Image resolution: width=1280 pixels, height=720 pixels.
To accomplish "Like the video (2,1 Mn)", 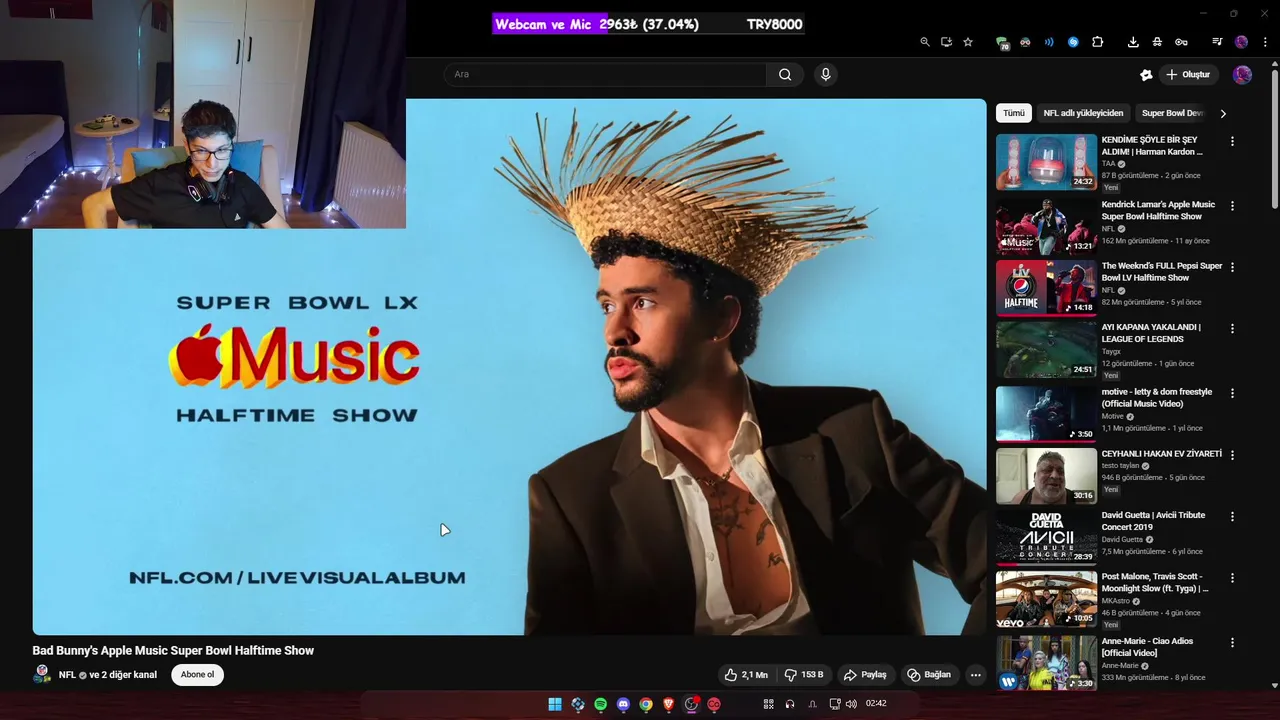I will tap(746, 675).
